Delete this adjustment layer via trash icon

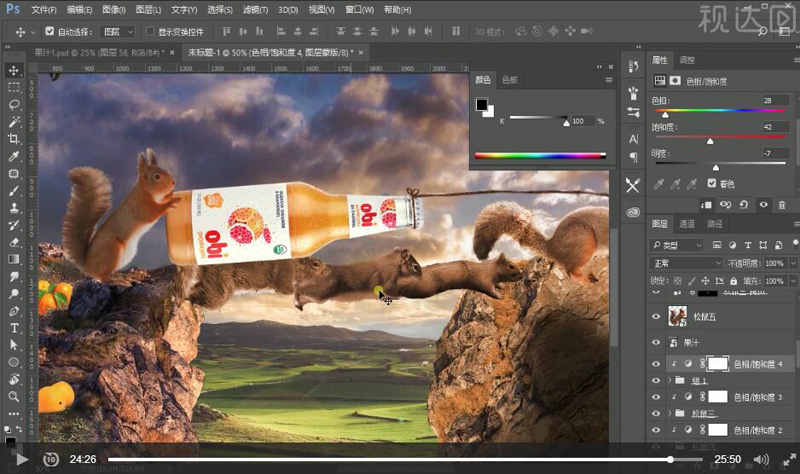point(782,205)
